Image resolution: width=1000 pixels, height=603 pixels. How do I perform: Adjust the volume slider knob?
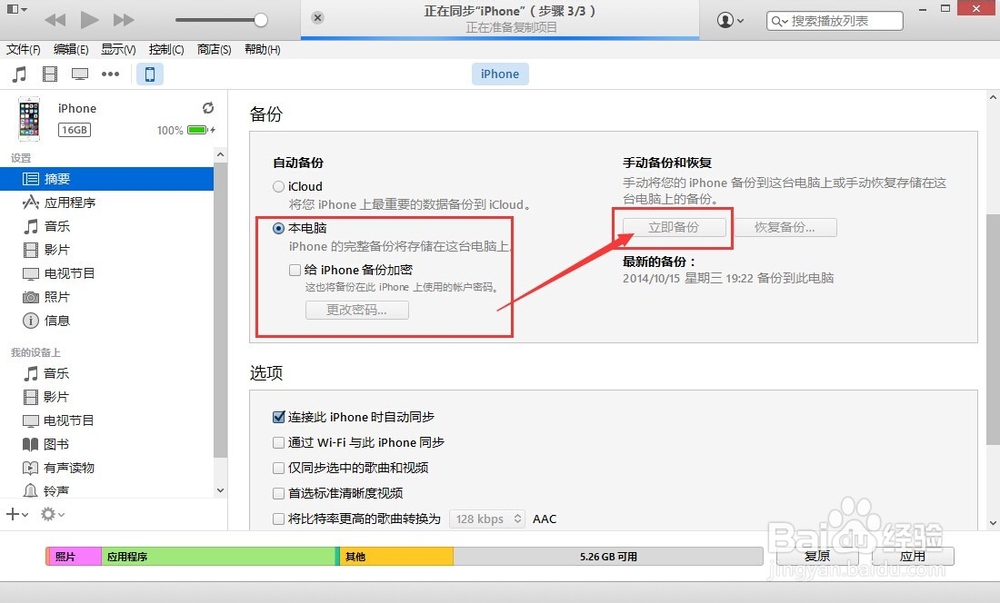260,20
